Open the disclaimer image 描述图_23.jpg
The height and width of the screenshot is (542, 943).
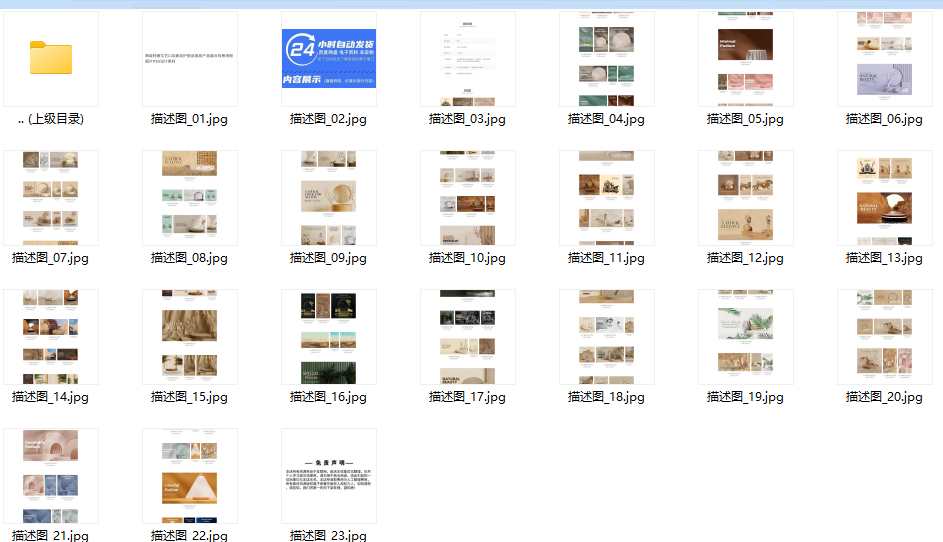329,476
